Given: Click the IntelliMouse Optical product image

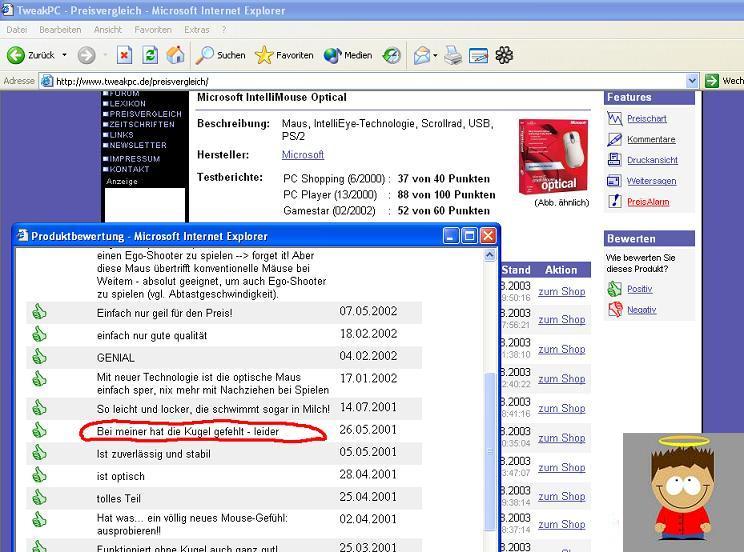Looking at the screenshot, I should click(x=550, y=157).
